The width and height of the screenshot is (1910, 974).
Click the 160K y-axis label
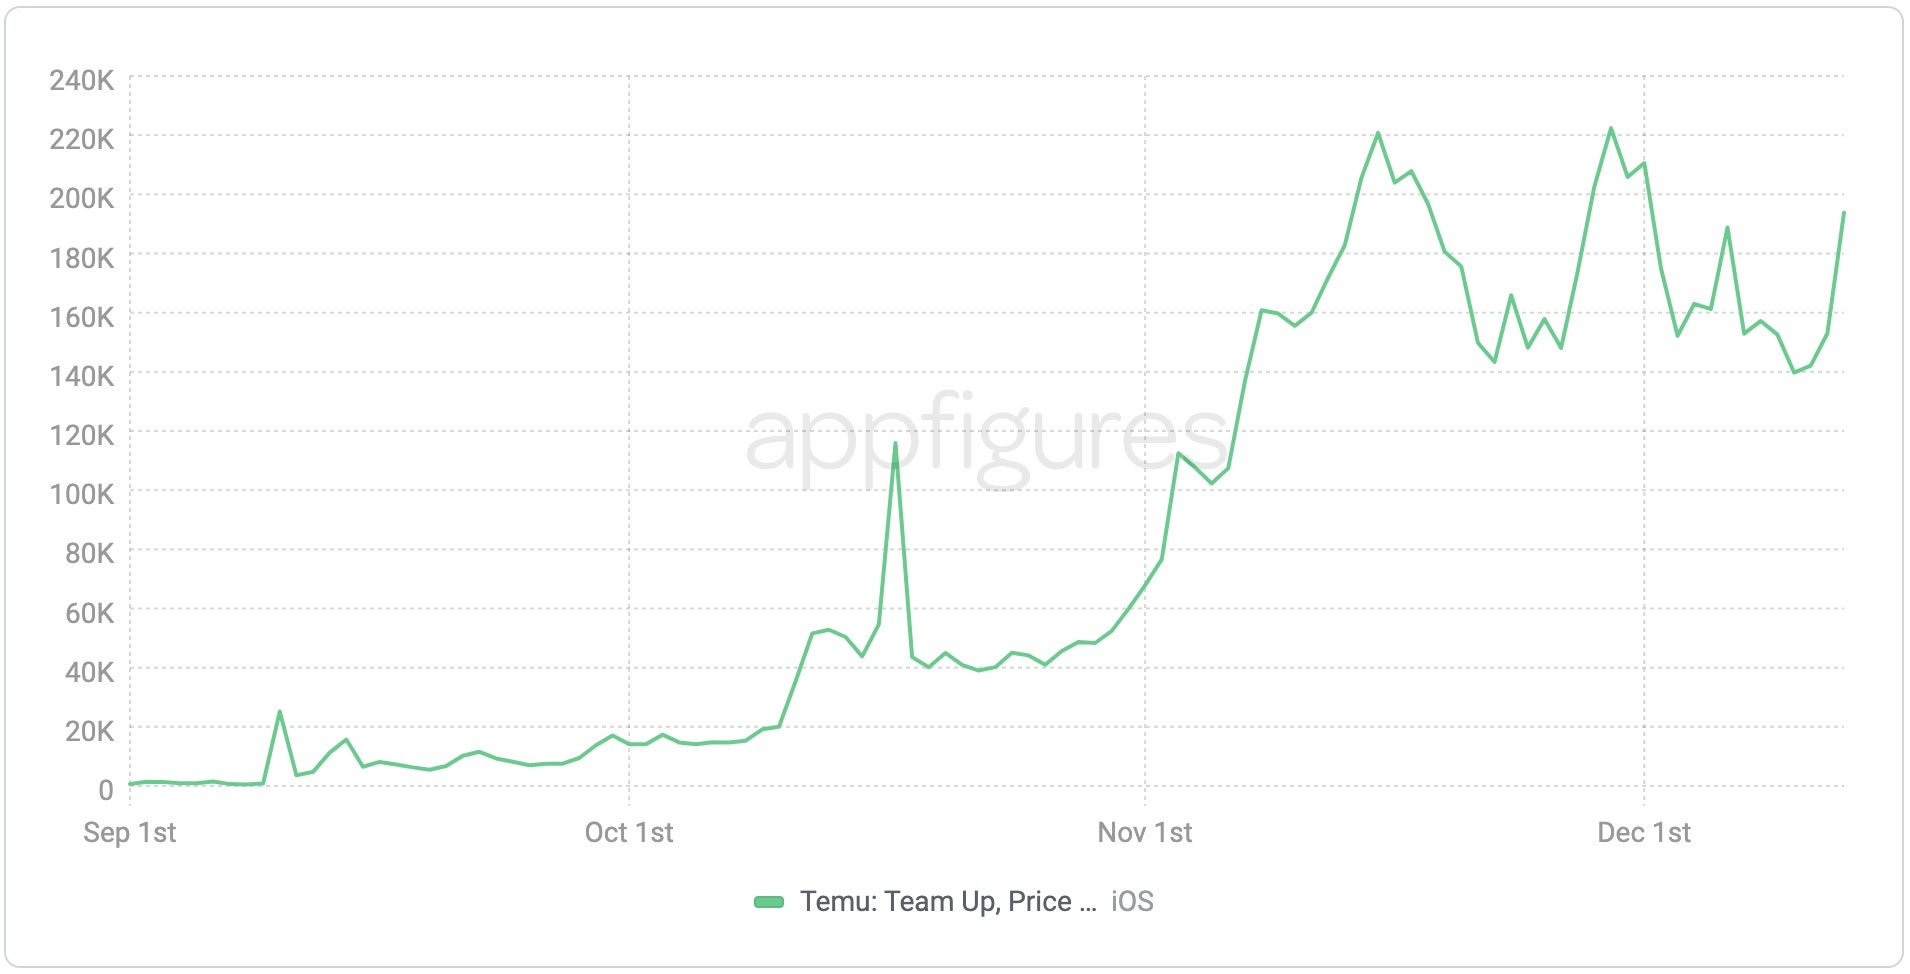click(82, 317)
